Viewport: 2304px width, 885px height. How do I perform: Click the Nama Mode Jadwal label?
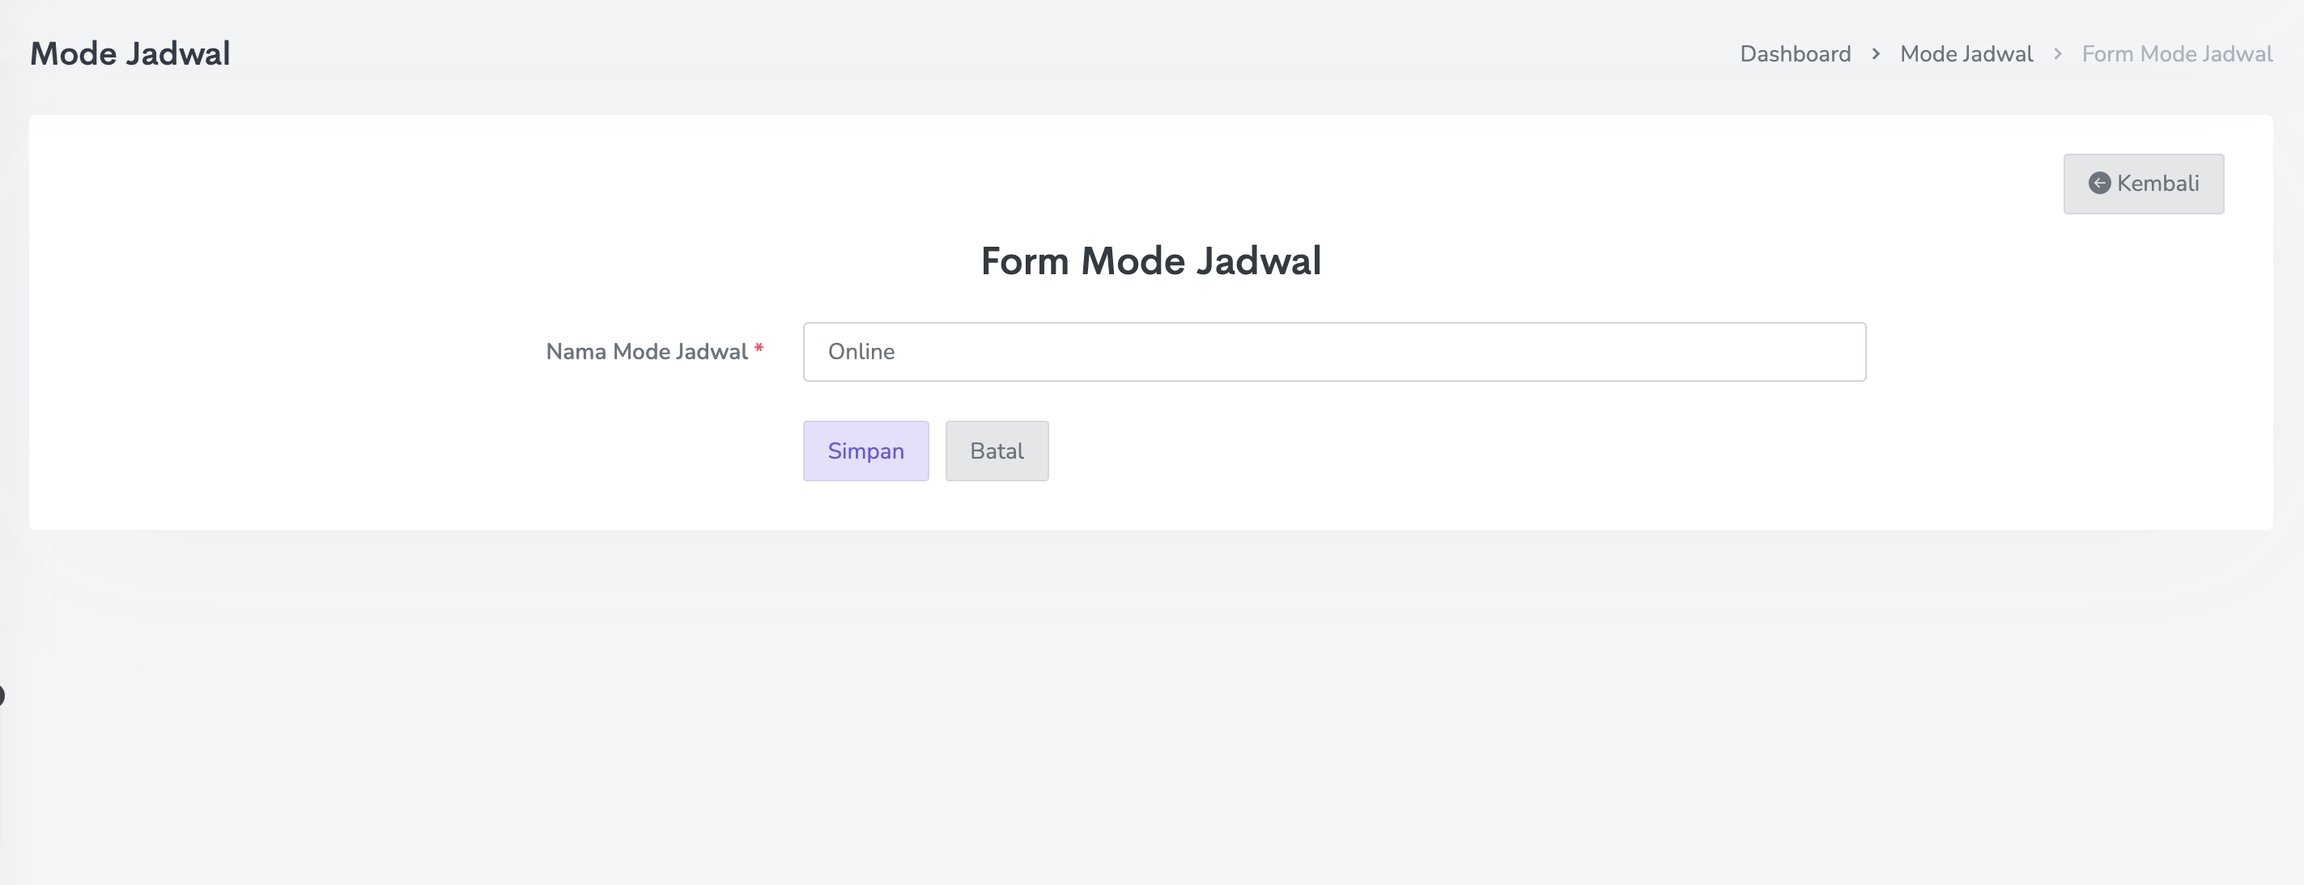coord(646,352)
